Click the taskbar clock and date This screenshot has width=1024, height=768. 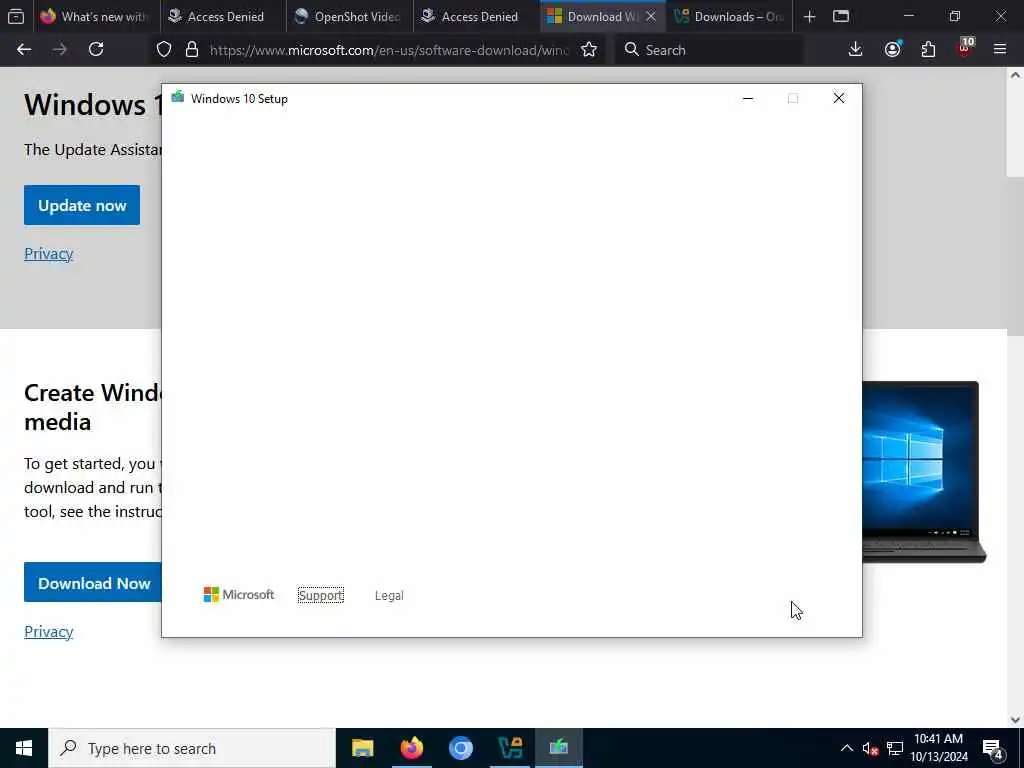938,748
